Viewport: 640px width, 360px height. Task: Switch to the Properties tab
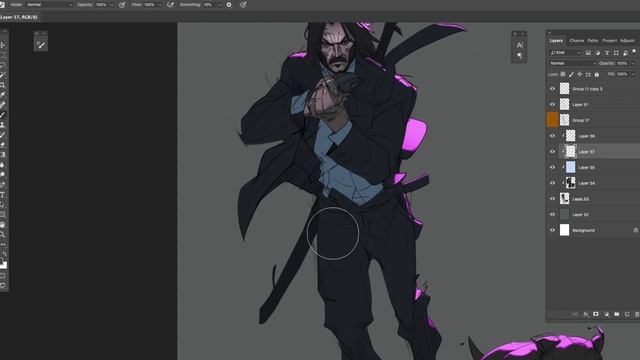609,40
